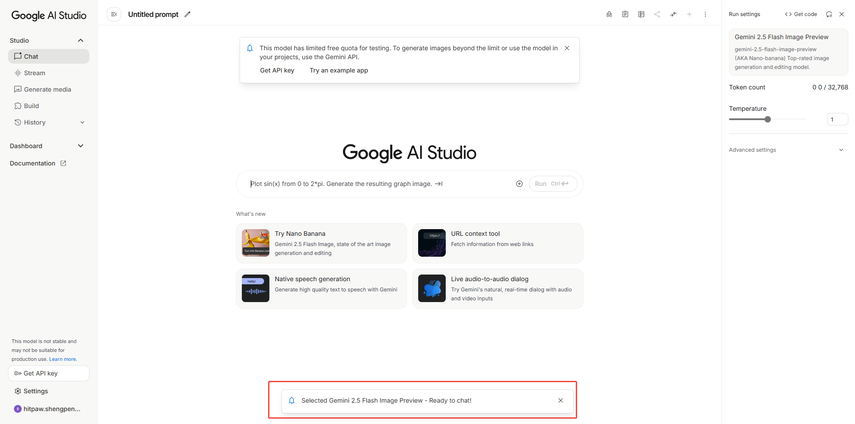
Task: Expand Advanced settings
Action: [x=788, y=150]
